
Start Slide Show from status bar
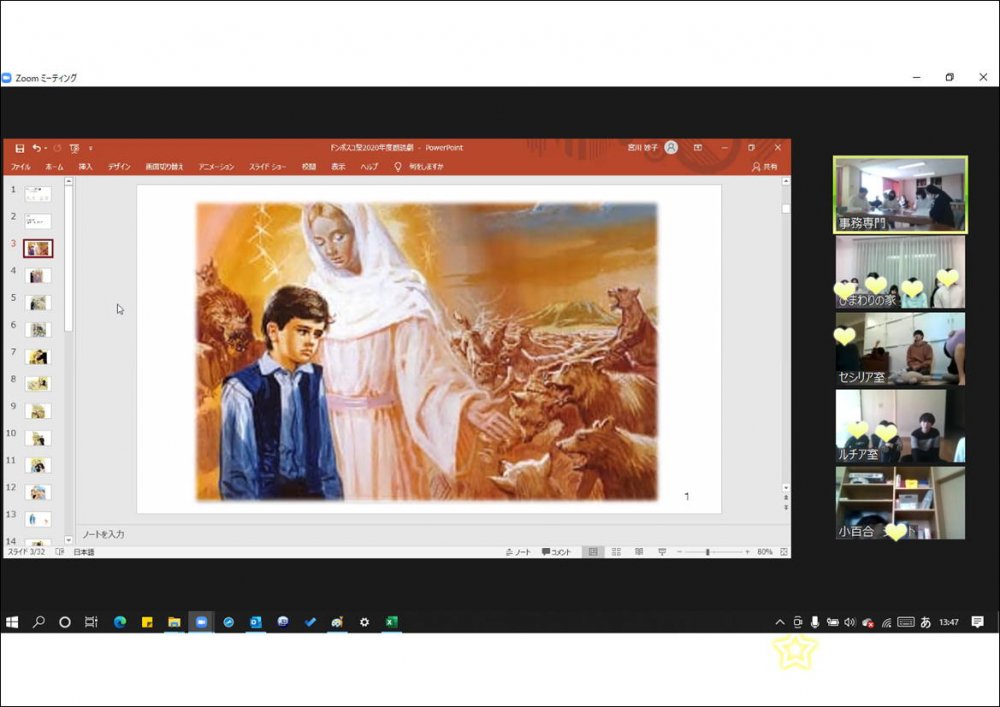point(661,552)
